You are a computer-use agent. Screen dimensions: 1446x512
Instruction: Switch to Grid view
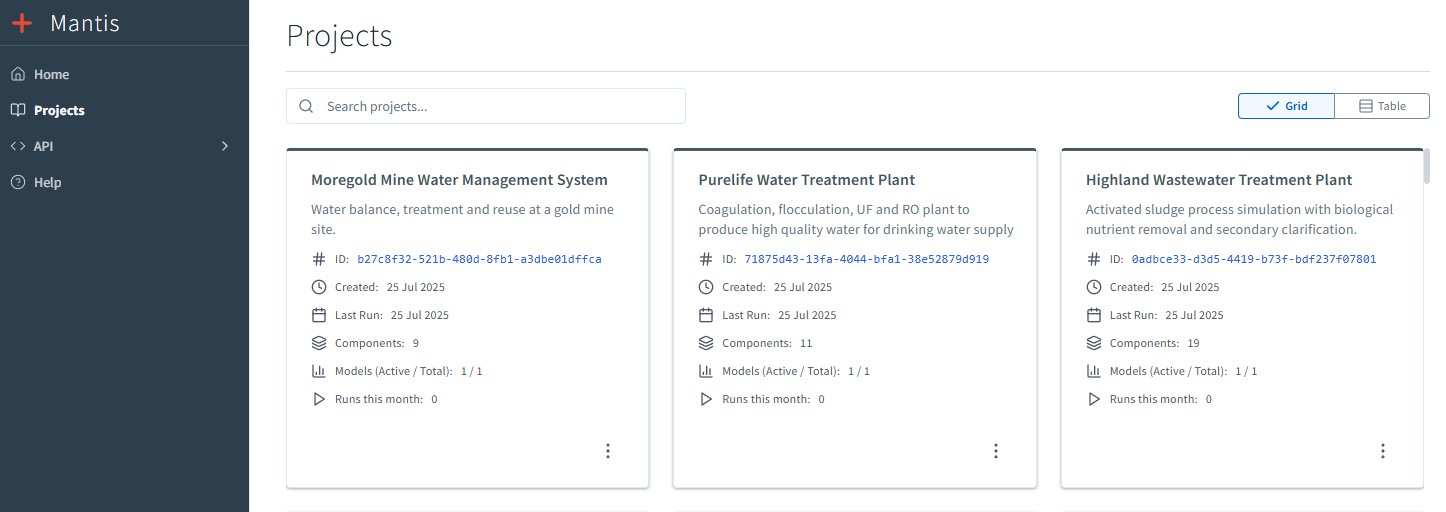(x=1286, y=106)
